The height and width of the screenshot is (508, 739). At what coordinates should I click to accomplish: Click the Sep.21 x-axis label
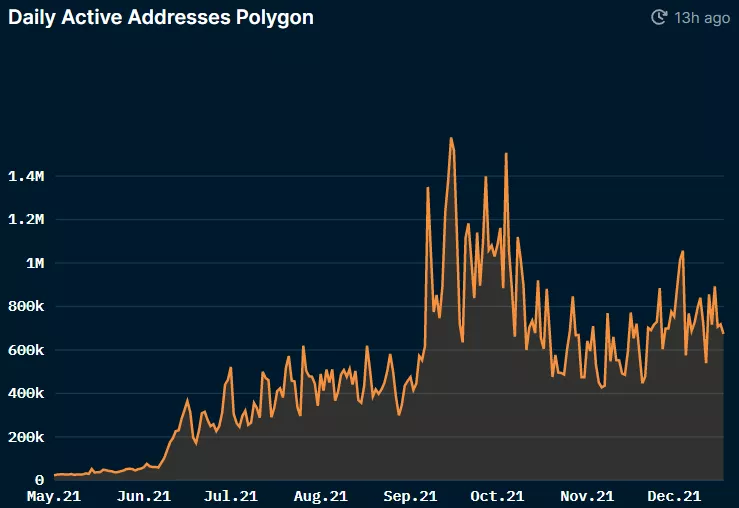click(x=411, y=496)
